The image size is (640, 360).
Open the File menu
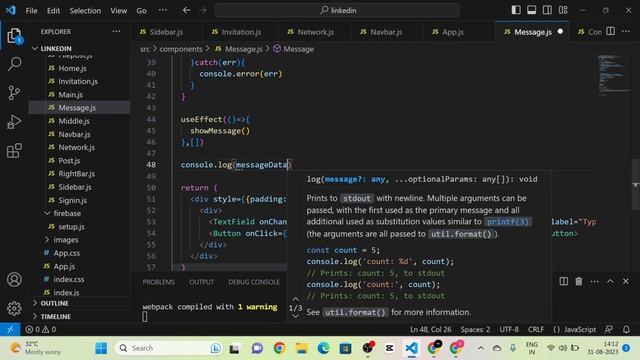(x=31, y=11)
